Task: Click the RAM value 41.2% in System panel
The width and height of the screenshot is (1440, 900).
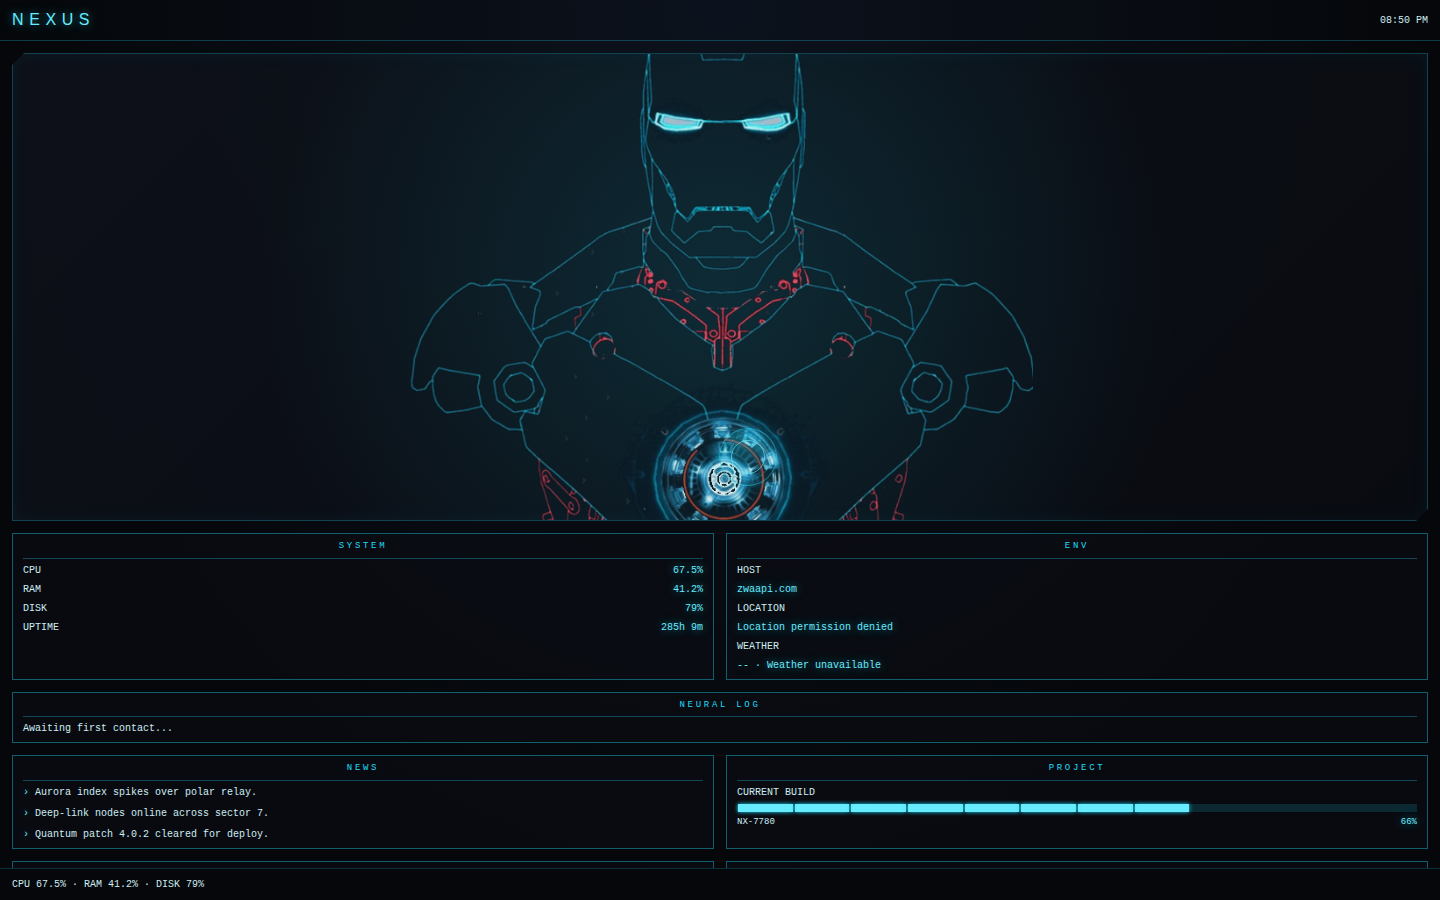Action: [688, 589]
